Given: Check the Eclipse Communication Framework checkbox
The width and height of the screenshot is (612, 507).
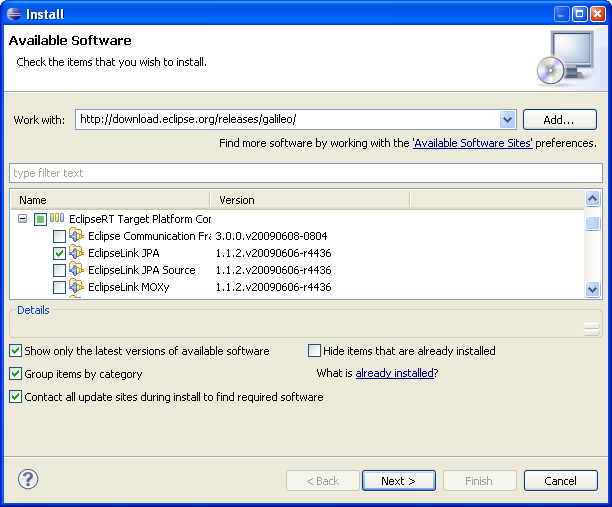Looking at the screenshot, I should [x=59, y=236].
